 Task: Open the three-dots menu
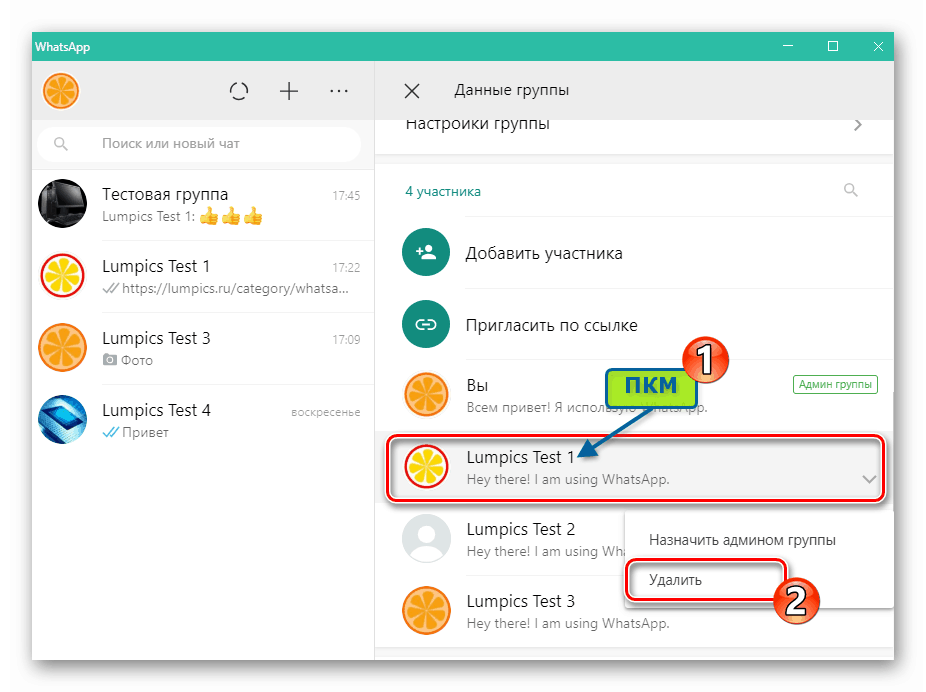pos(339,91)
